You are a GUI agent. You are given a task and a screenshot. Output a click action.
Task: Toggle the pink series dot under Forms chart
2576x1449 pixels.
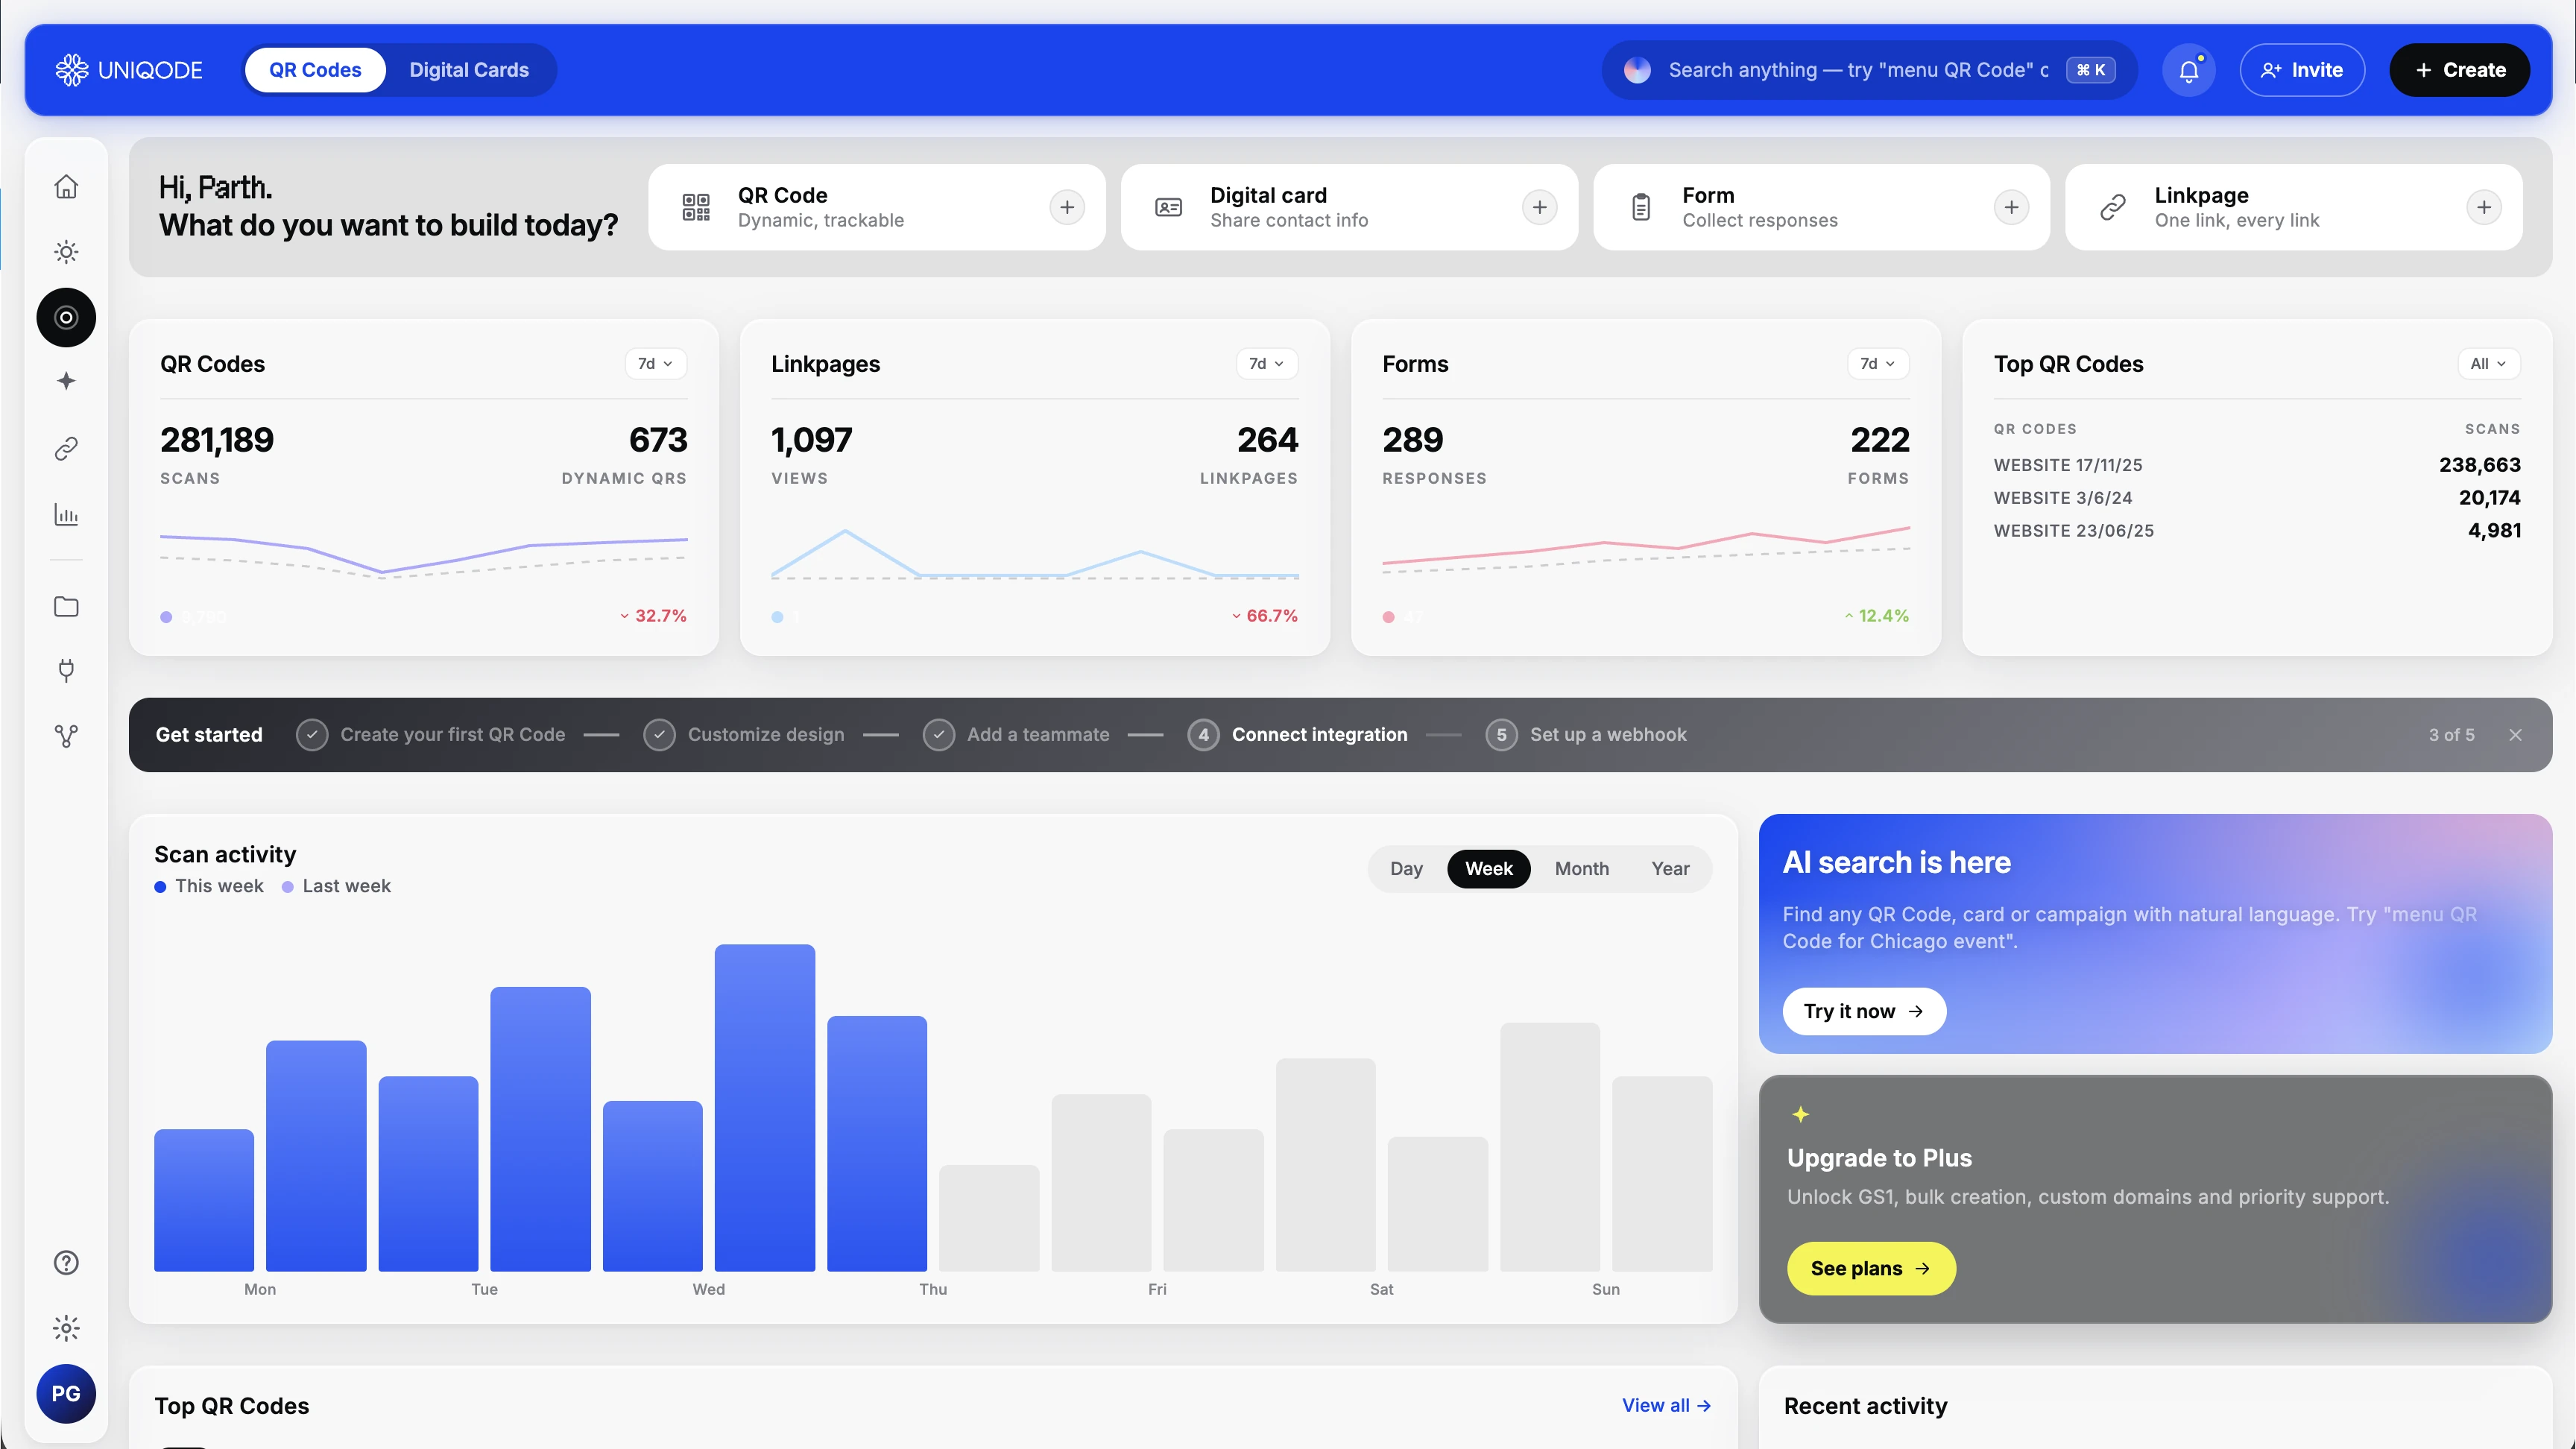[x=1388, y=617]
